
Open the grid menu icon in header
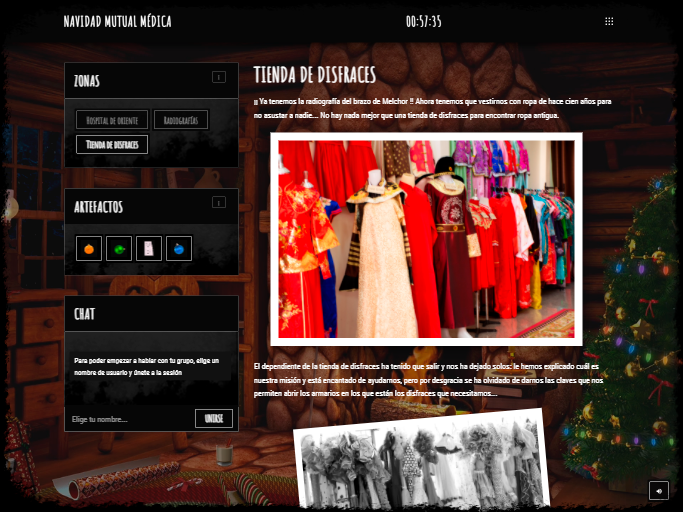[x=609, y=21]
